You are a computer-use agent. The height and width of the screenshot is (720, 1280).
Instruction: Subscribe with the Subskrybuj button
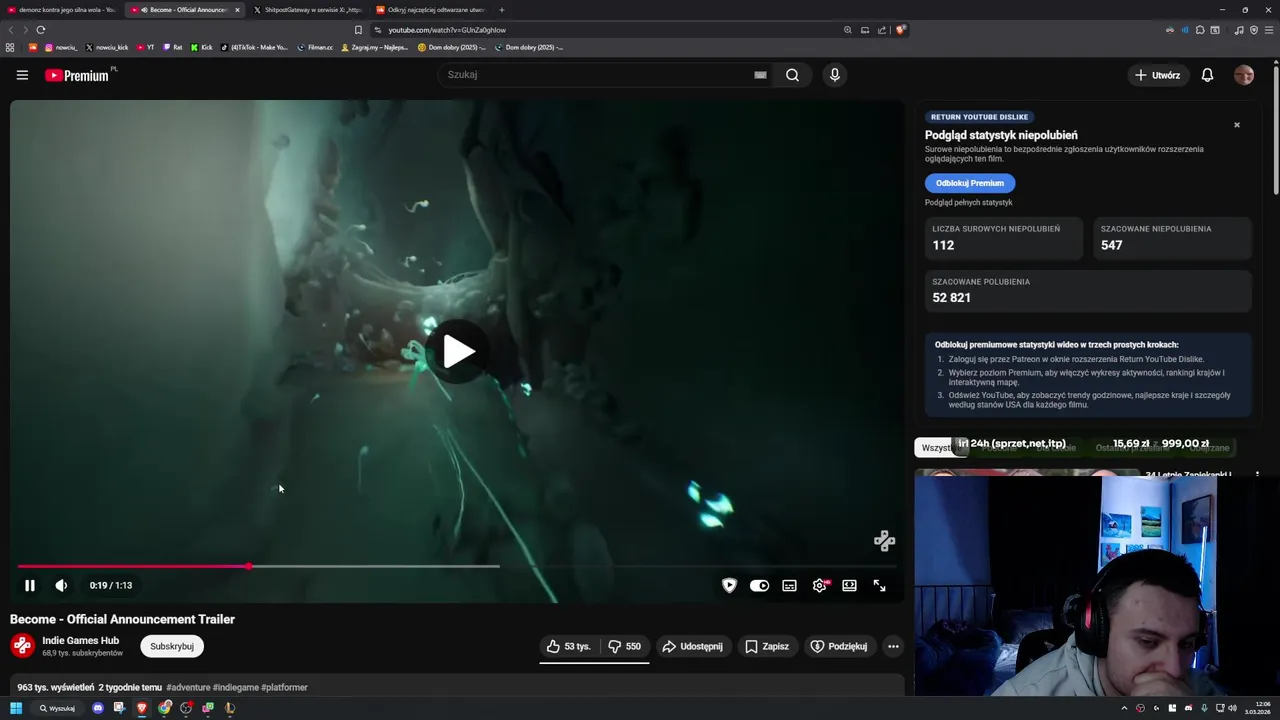point(172,646)
